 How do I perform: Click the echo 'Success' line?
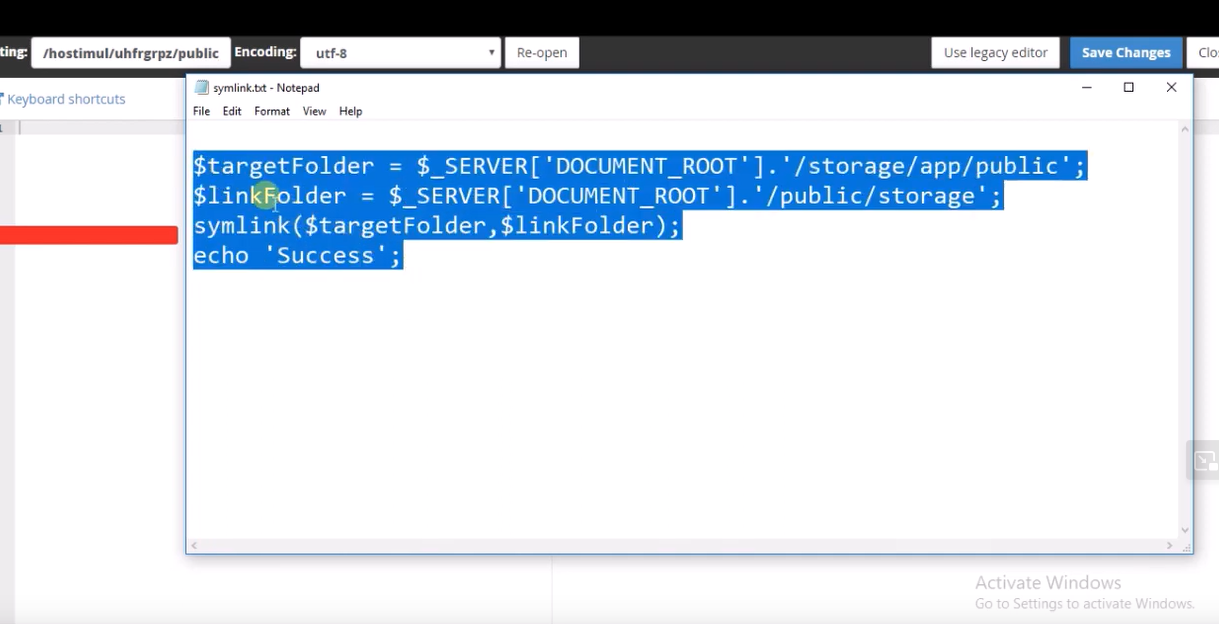(297, 256)
